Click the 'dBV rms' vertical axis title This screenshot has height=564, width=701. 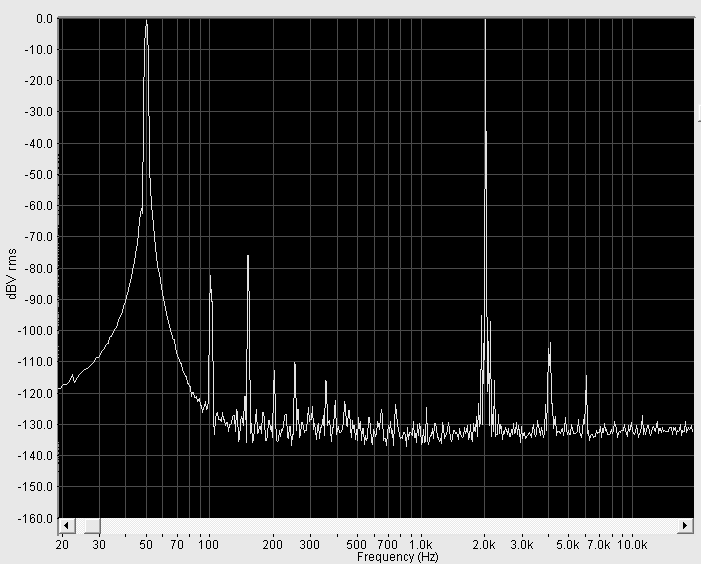click(12, 274)
